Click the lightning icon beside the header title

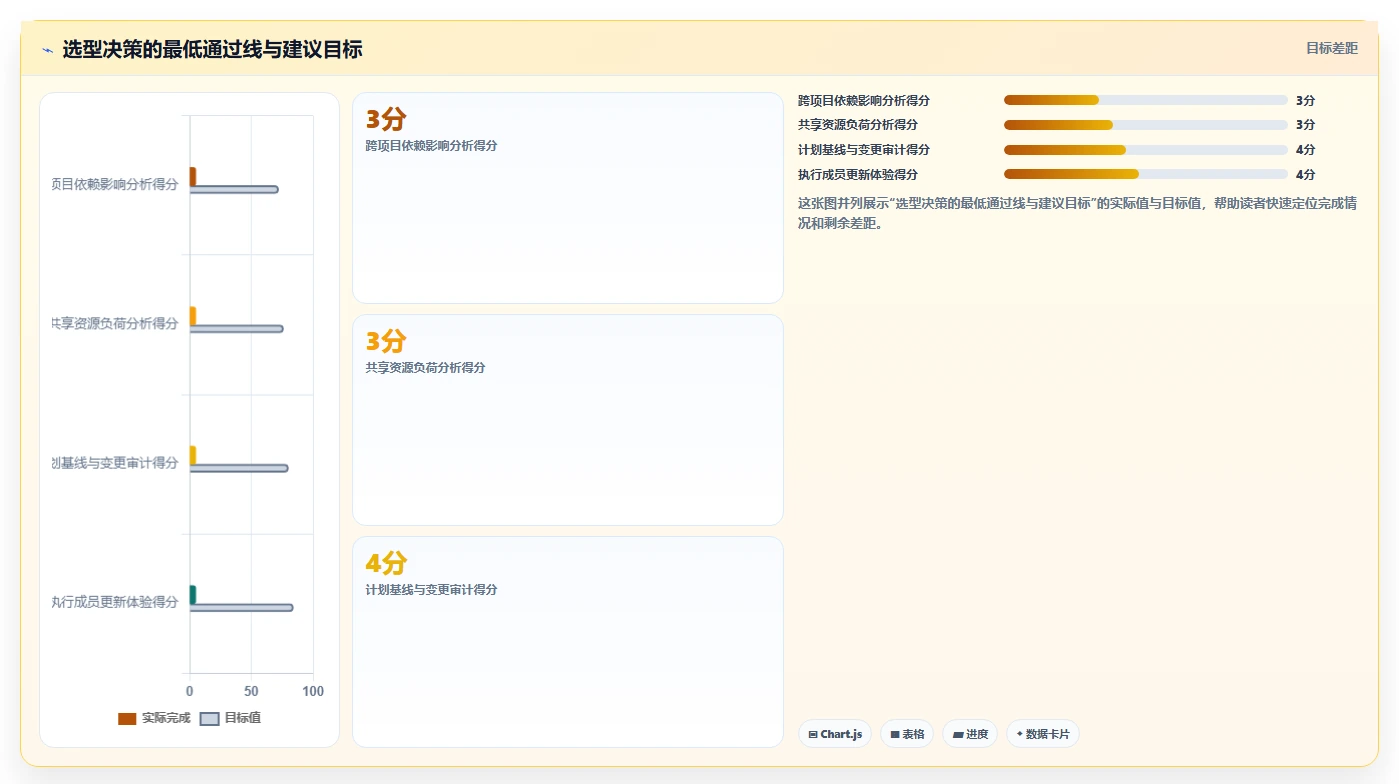47,49
